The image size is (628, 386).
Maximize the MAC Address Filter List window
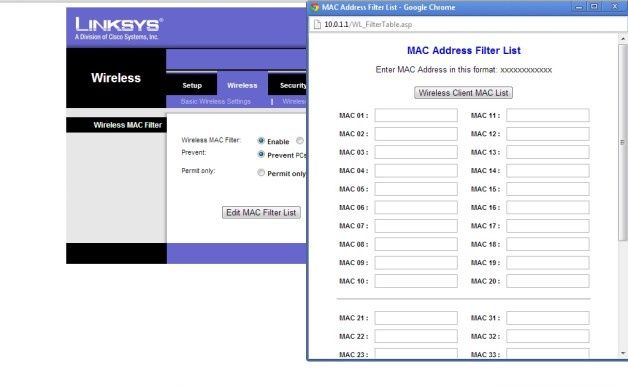594,7
